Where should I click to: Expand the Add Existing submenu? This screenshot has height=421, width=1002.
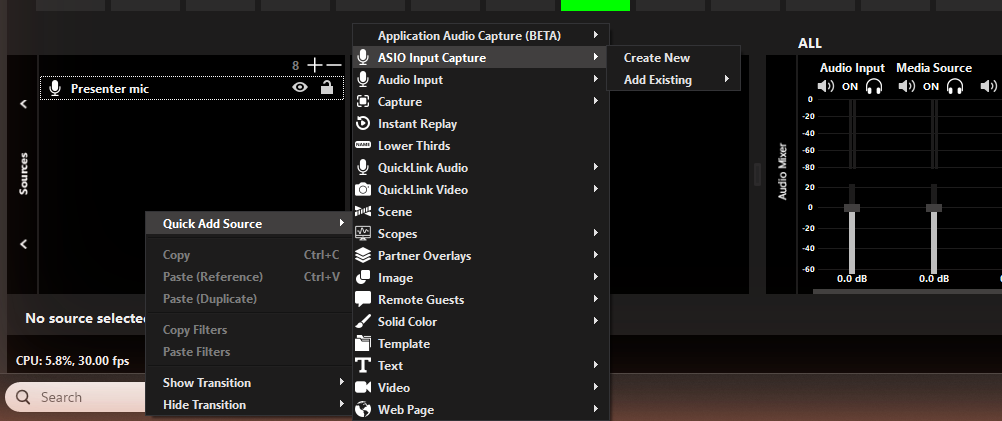point(727,80)
